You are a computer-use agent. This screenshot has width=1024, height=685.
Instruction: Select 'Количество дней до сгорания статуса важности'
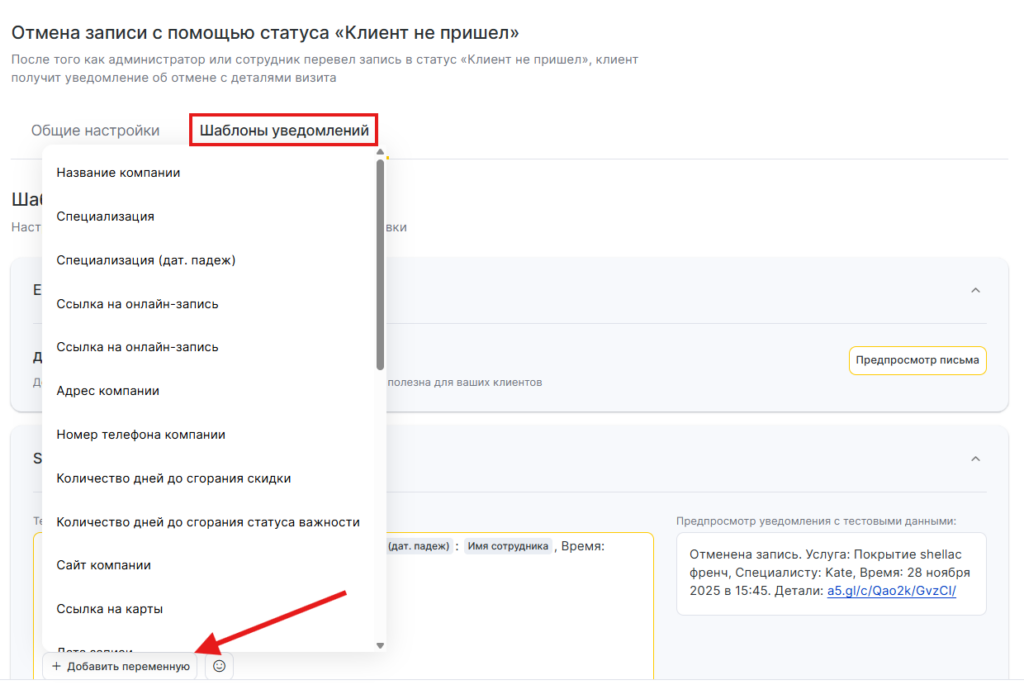[207, 522]
